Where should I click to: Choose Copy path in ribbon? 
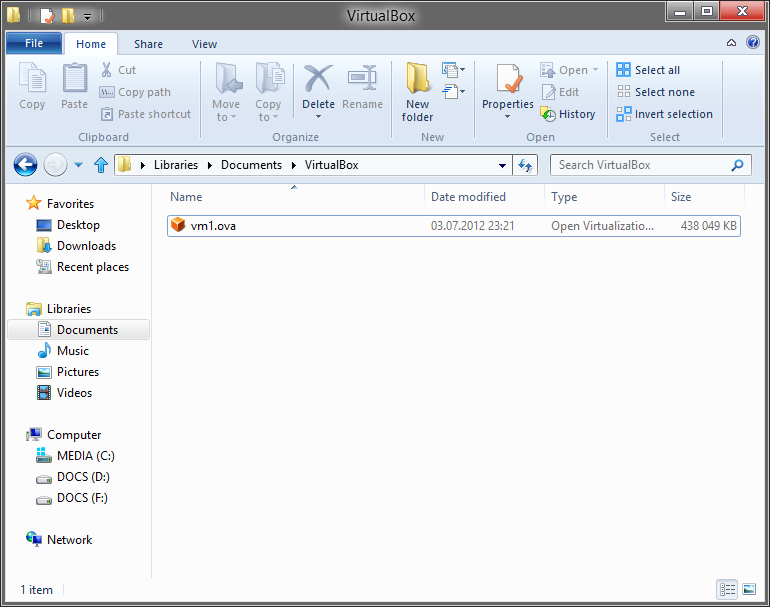[136, 92]
